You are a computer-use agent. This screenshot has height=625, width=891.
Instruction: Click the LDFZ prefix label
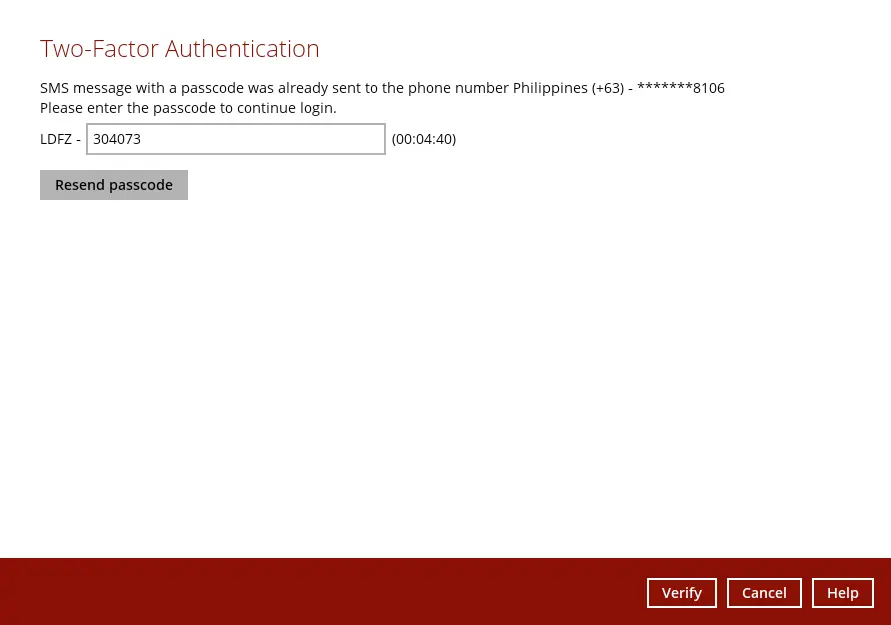(x=55, y=139)
